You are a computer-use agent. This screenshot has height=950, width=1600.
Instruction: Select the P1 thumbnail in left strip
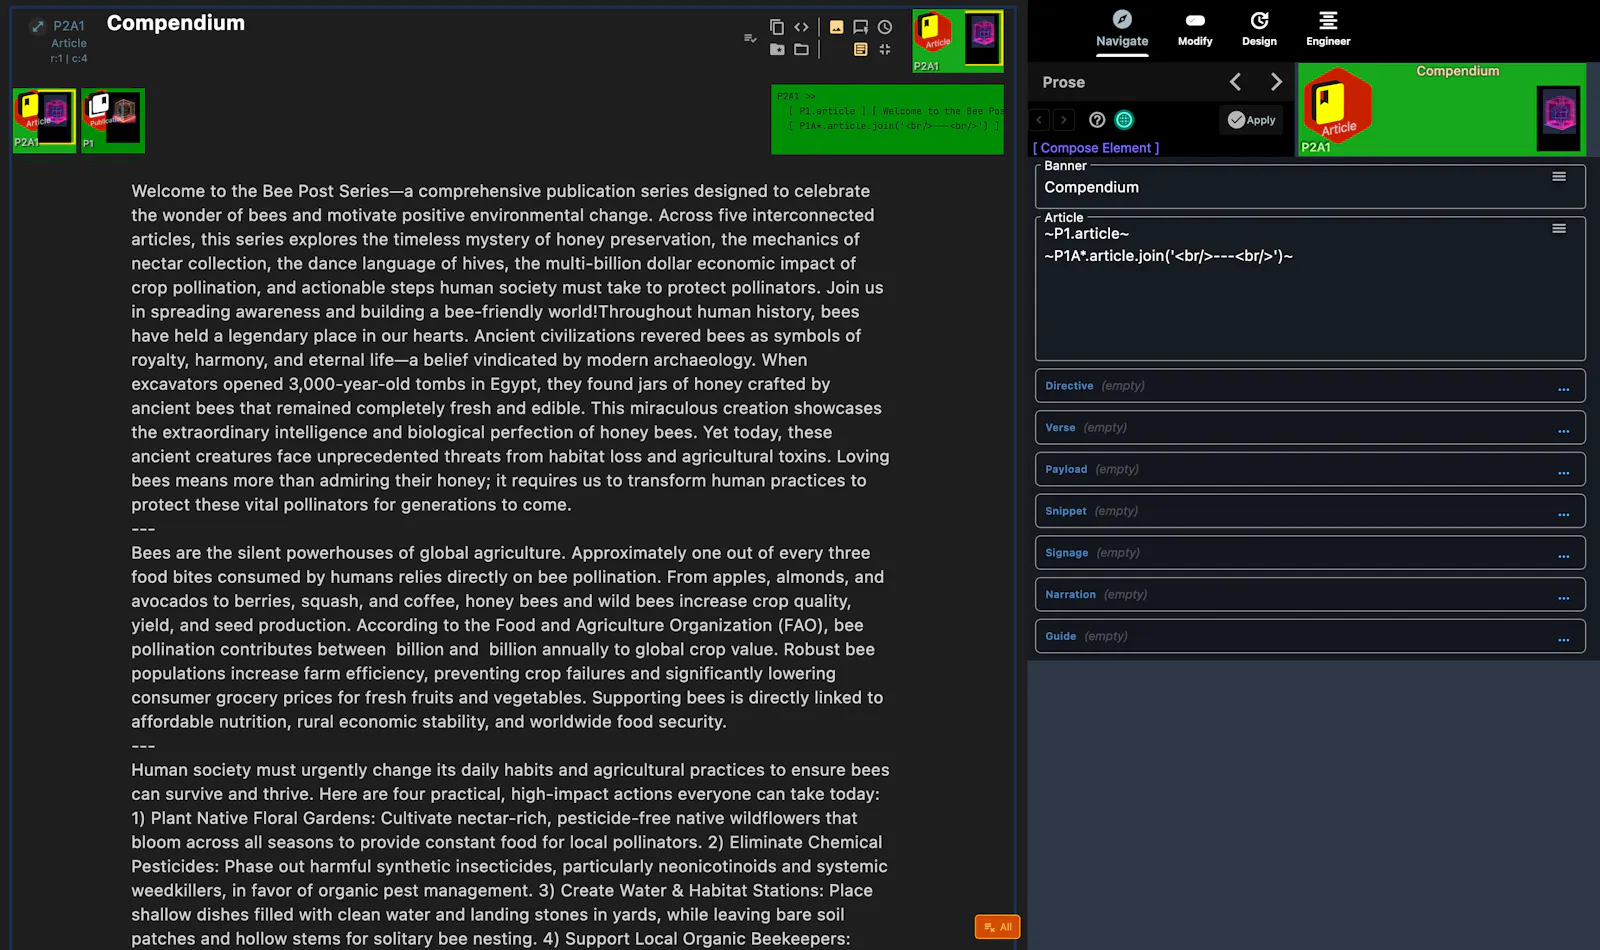point(113,120)
